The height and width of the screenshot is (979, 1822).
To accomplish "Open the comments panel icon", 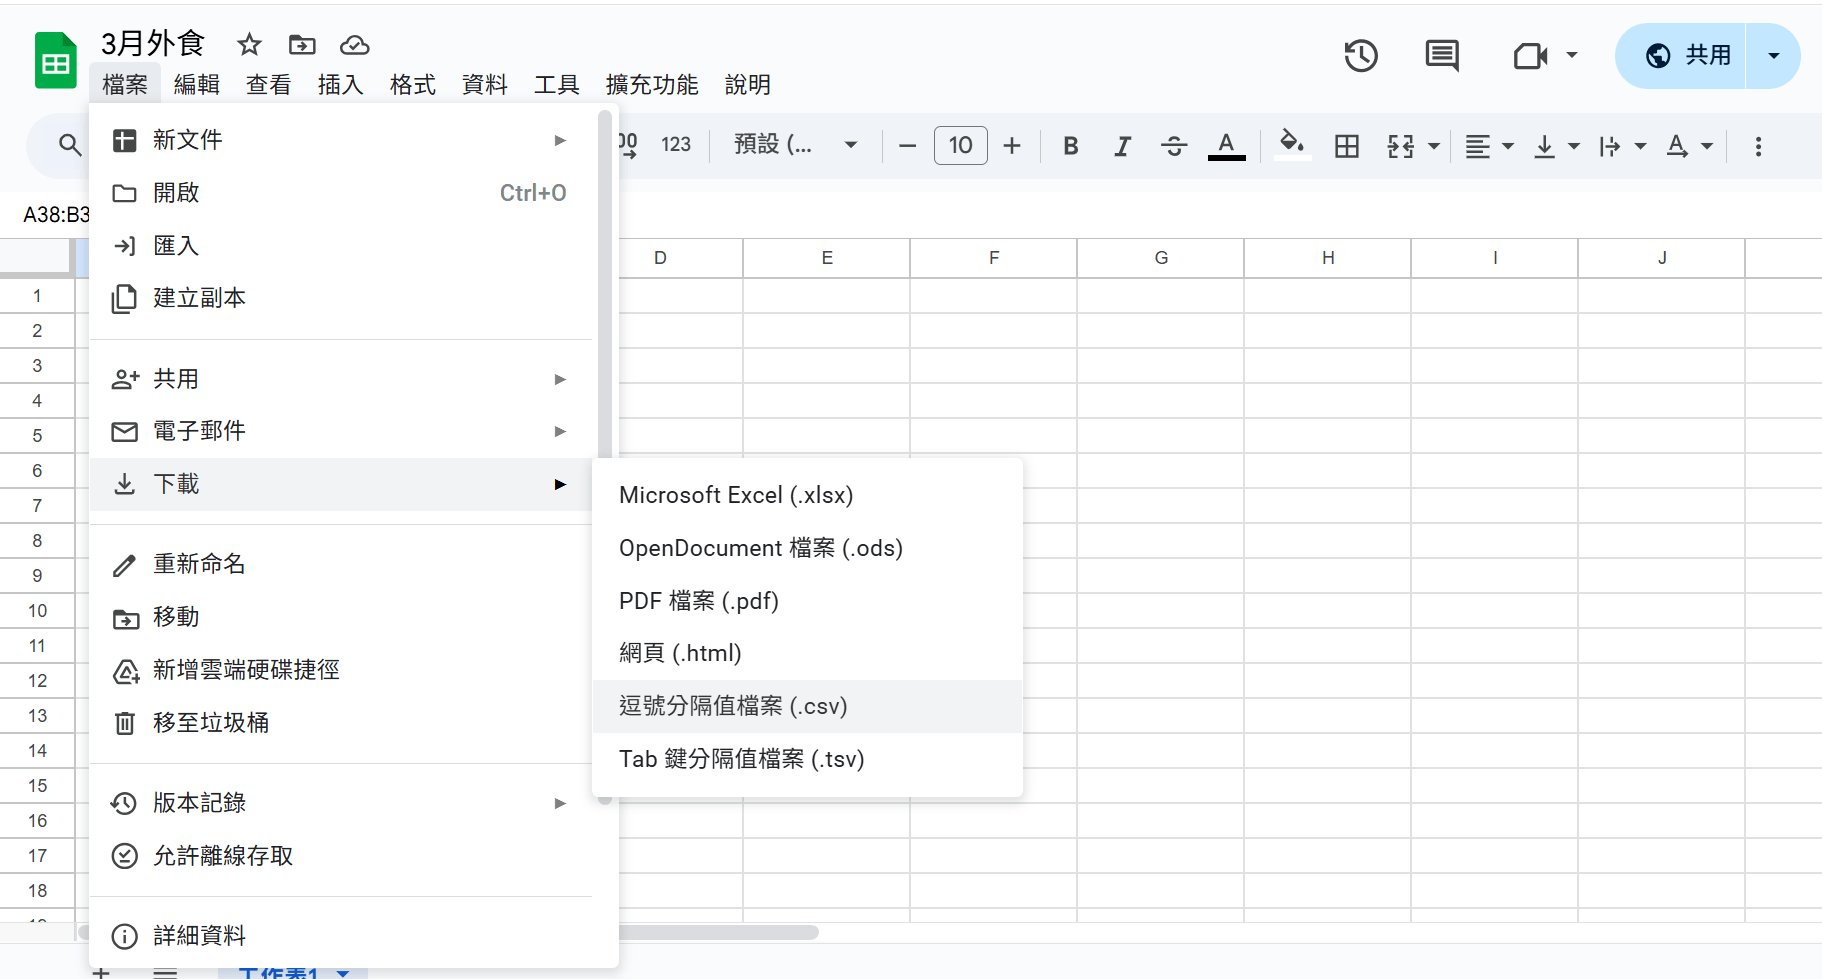I will pyautogui.click(x=1442, y=55).
